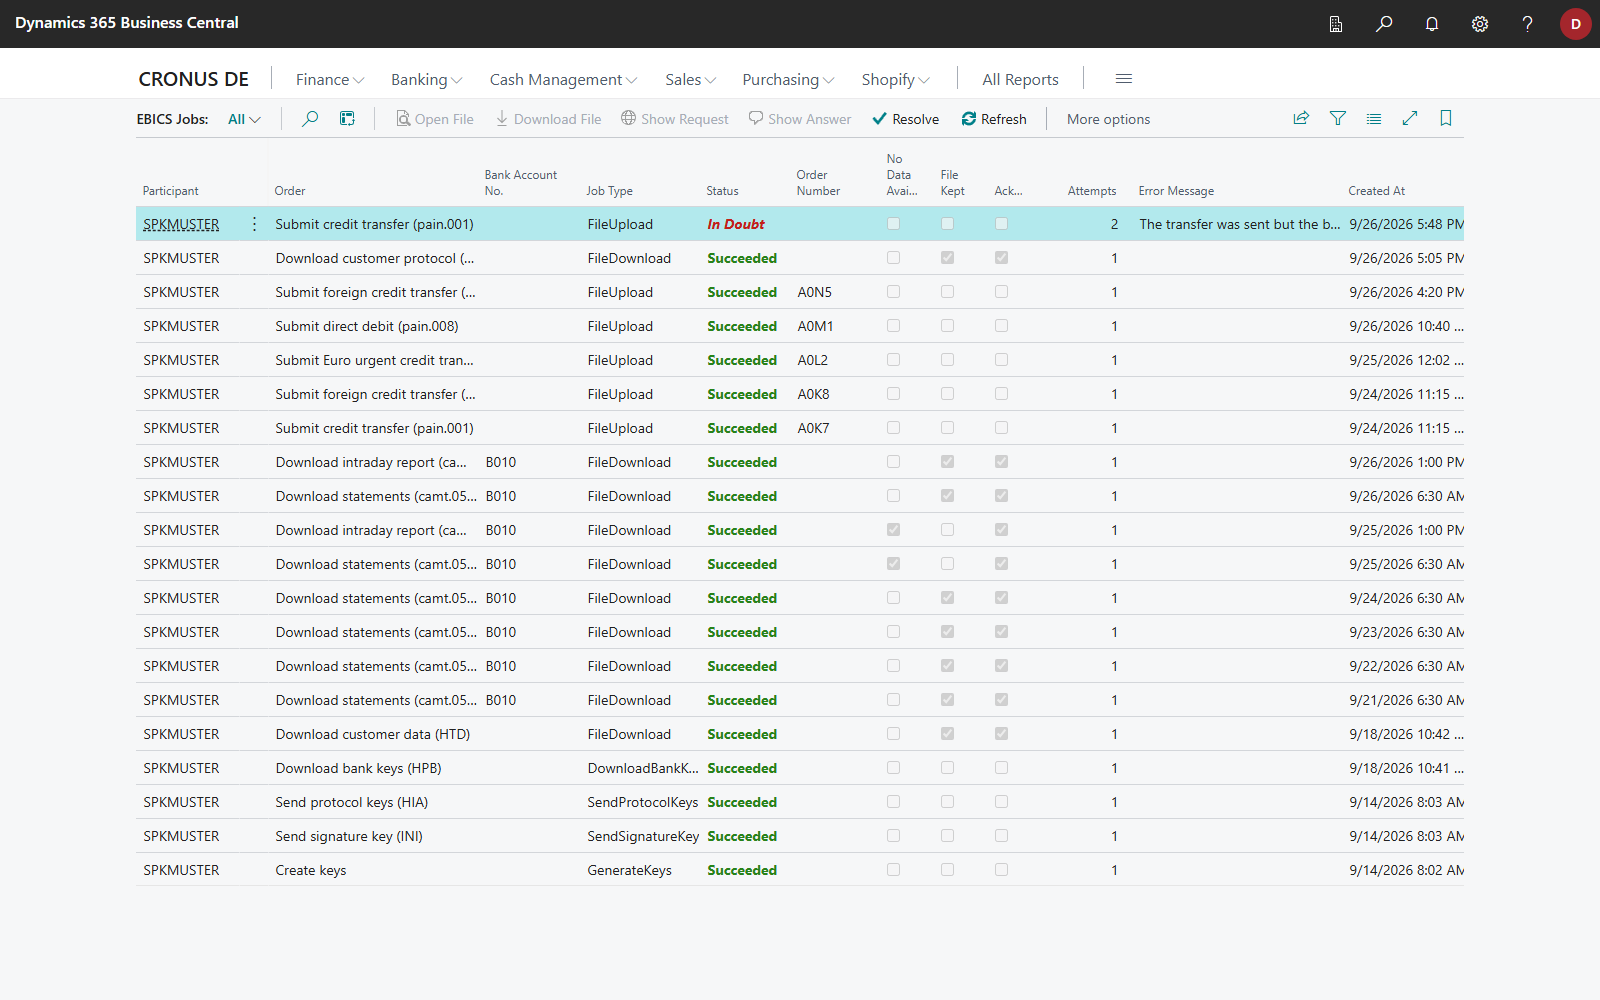Show row actions for the In Doubt job
The height and width of the screenshot is (1000, 1600).
(x=254, y=224)
